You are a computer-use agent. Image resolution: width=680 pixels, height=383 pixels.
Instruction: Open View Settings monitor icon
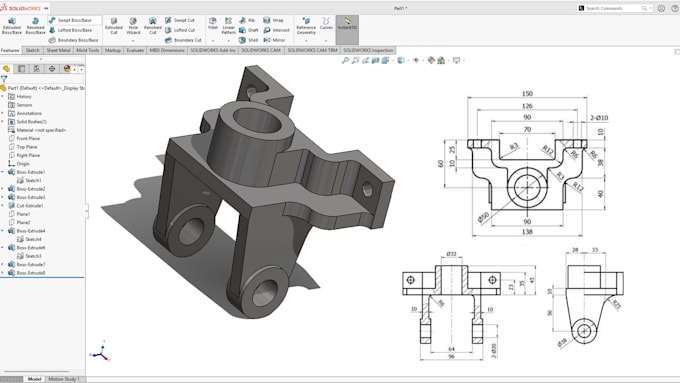[456, 60]
